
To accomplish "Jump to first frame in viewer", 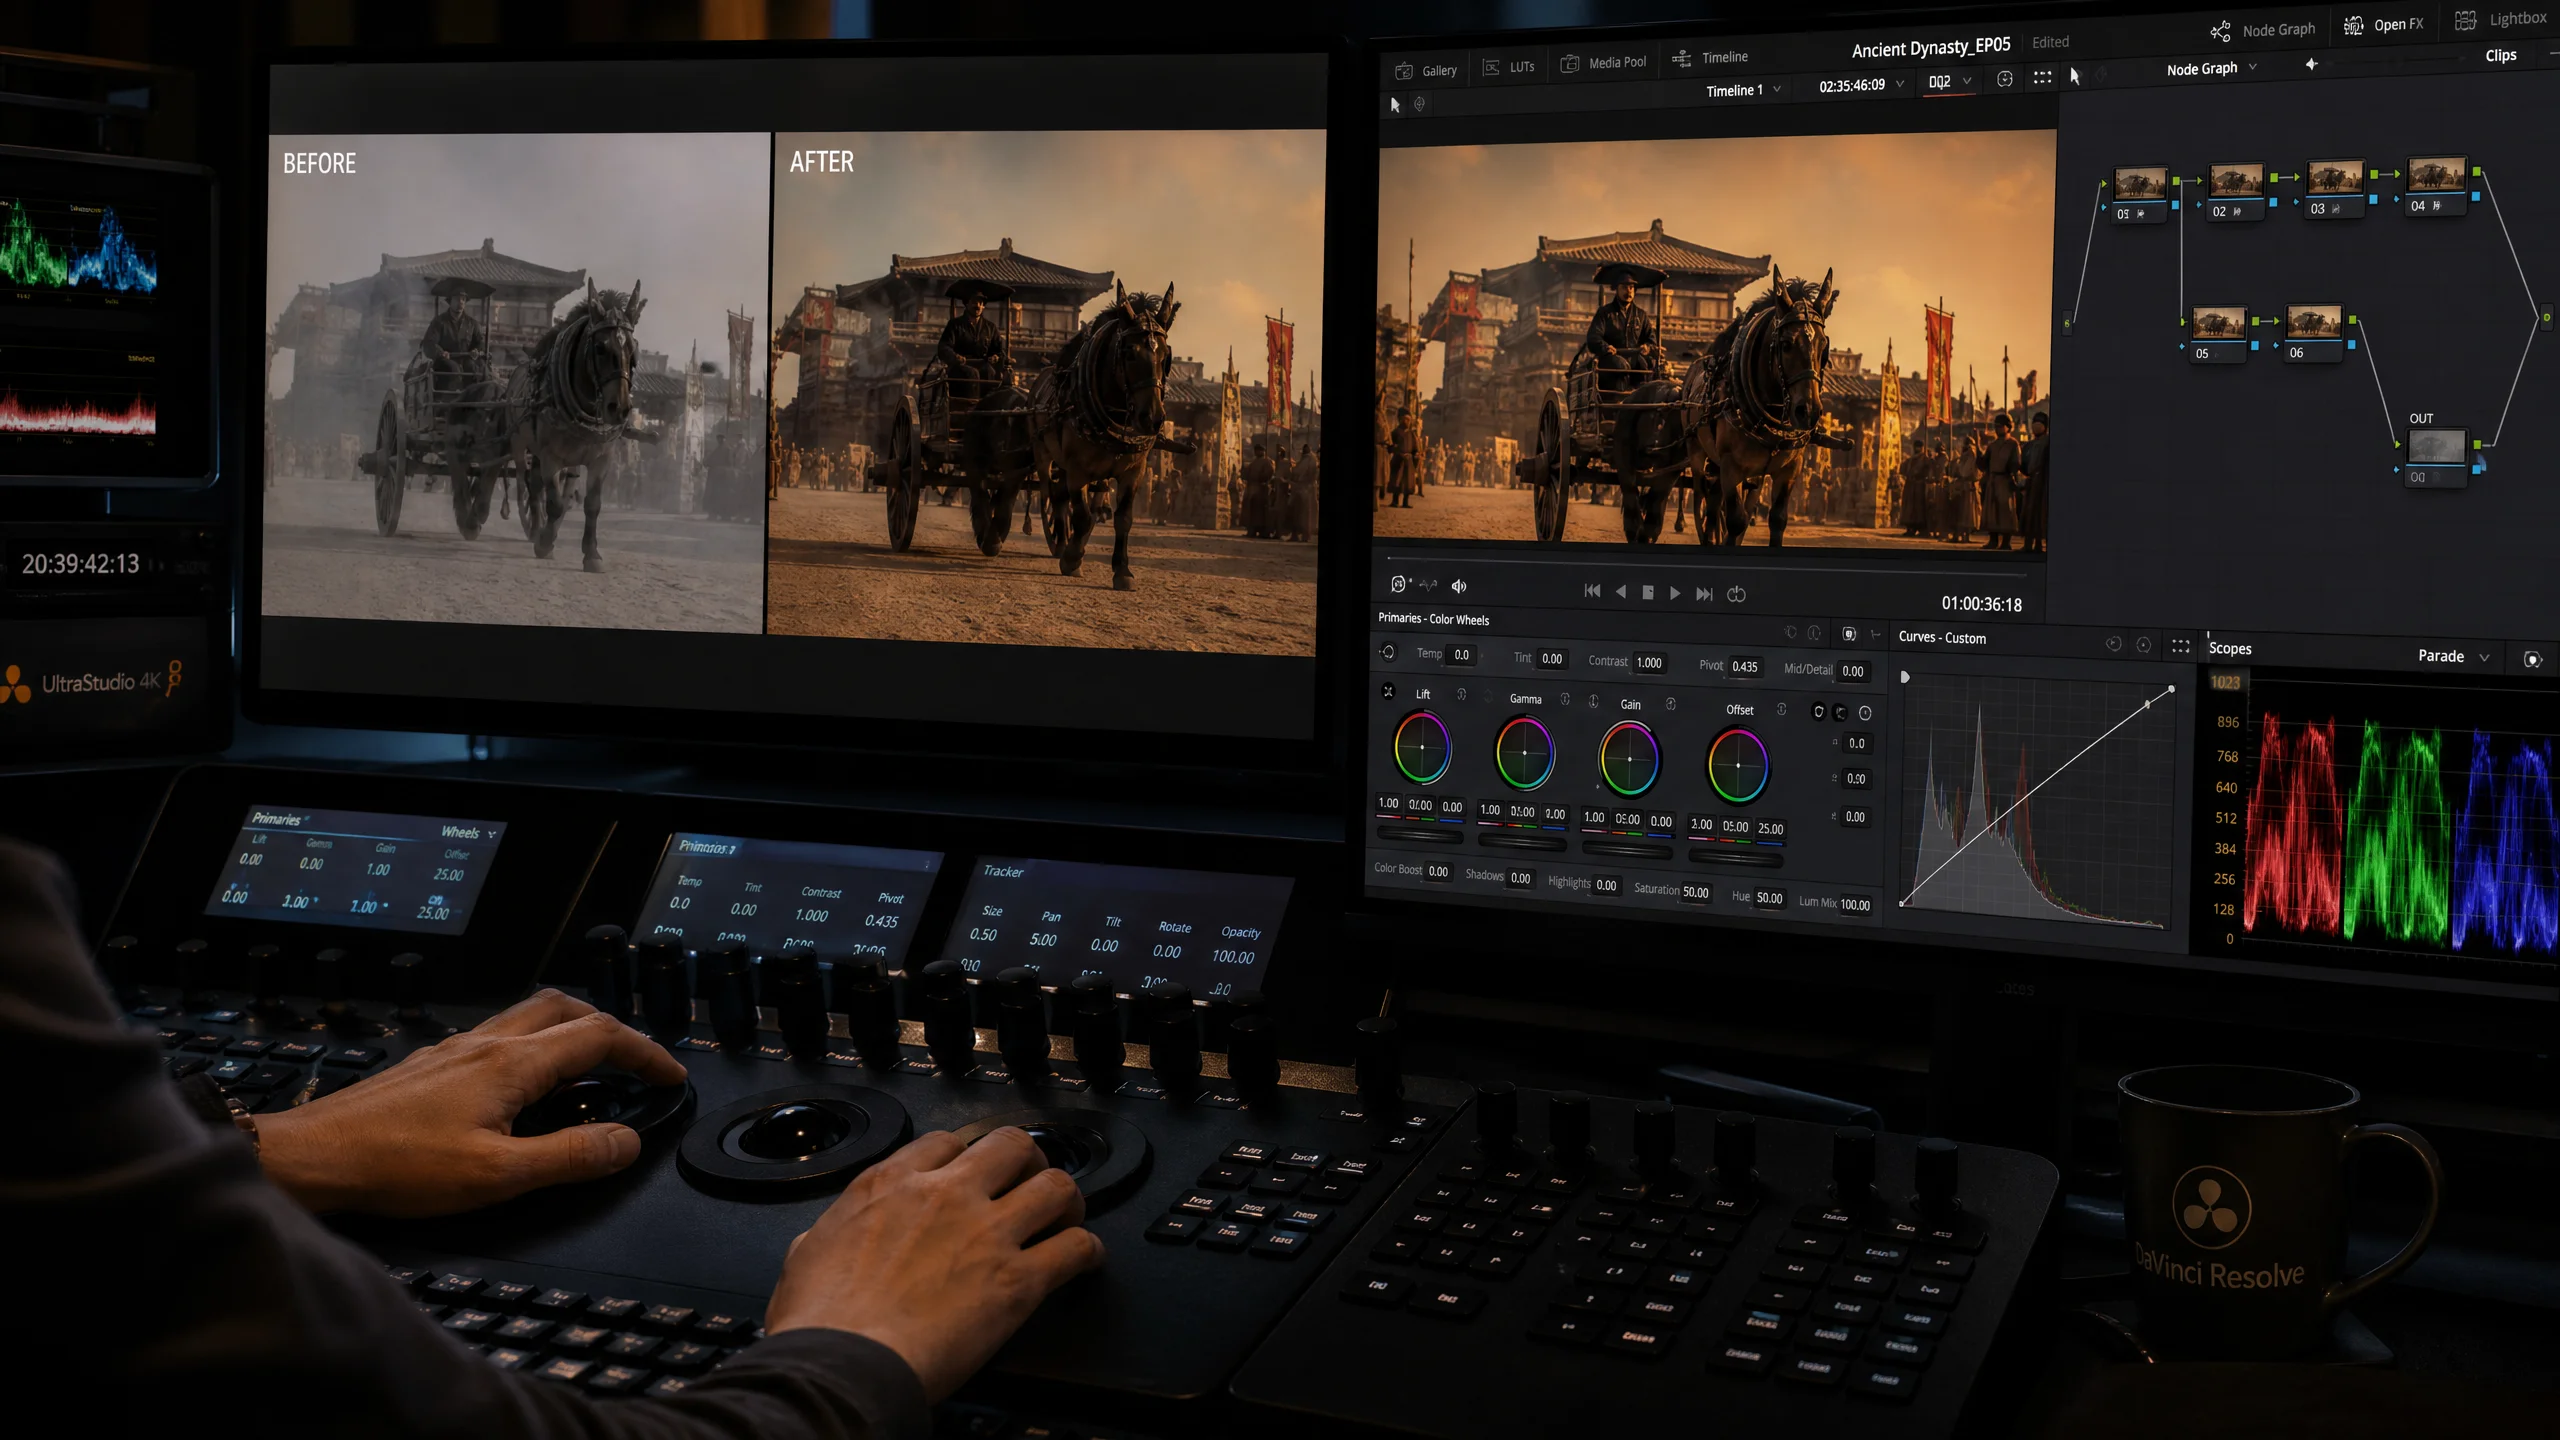I will pos(1592,591).
